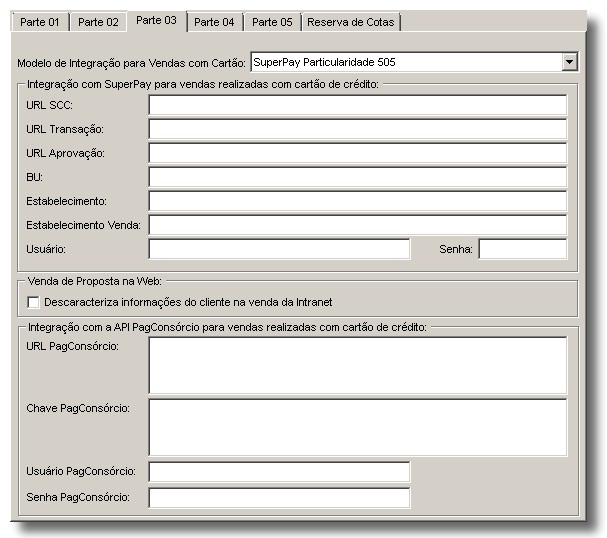Viewport: 607px width, 538px height.
Task: Click into the BU field
Action: (358, 177)
